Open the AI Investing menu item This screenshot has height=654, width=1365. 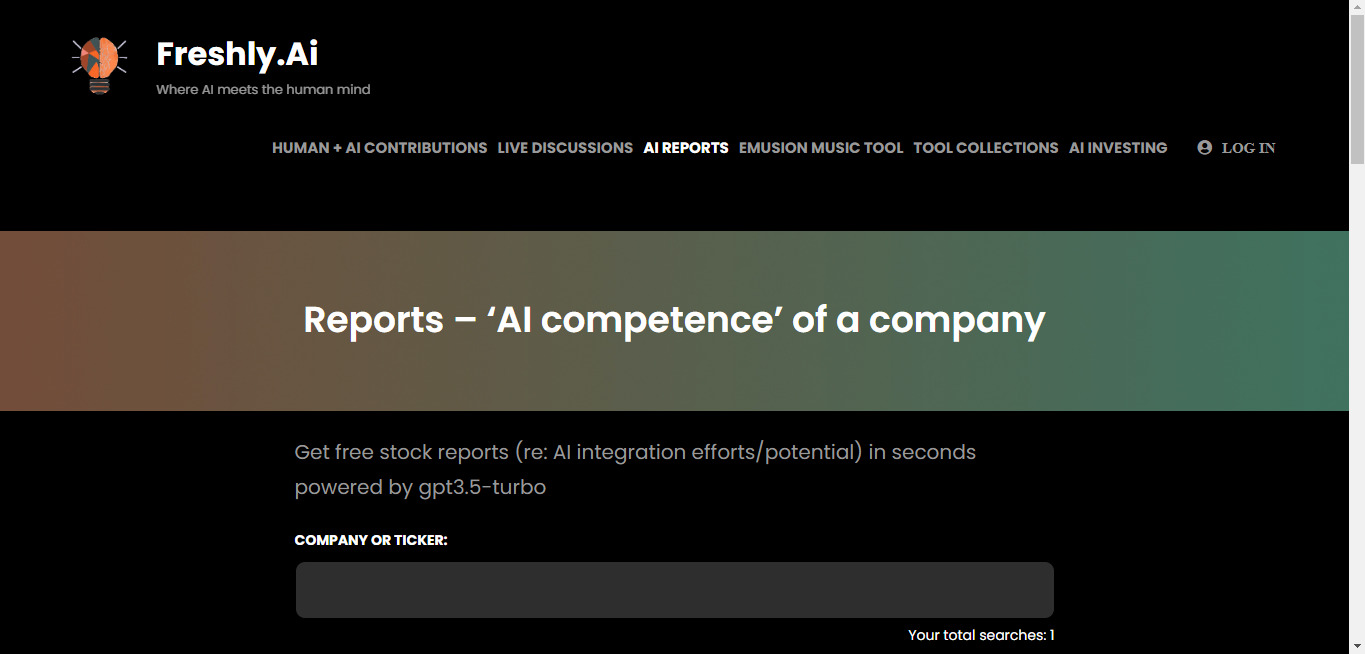point(1118,147)
